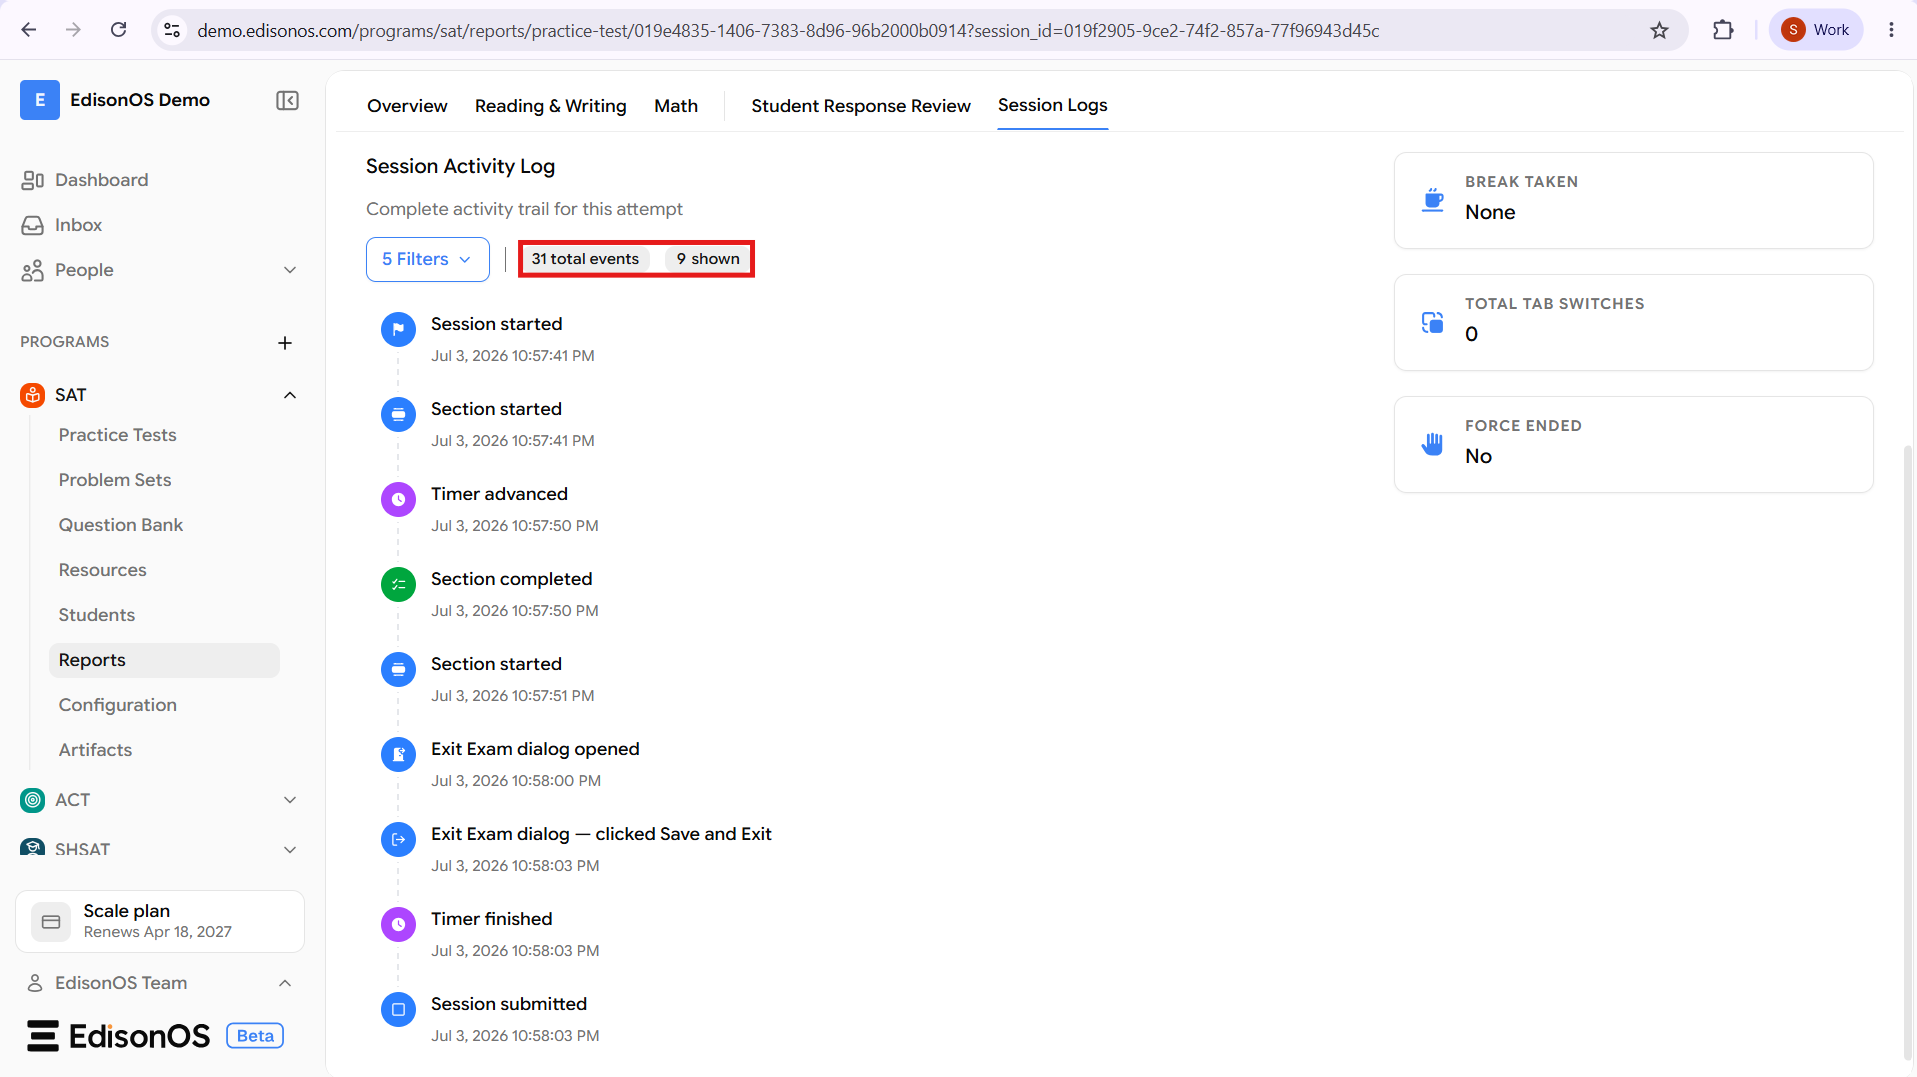
Task: Toggle the EdisonOS Team menu chevron
Action: point(285,983)
